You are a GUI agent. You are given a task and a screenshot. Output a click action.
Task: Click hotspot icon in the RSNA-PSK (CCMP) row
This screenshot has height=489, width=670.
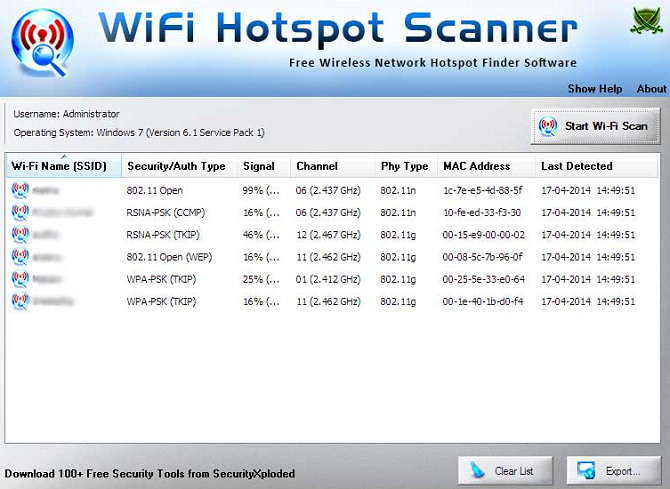point(20,212)
